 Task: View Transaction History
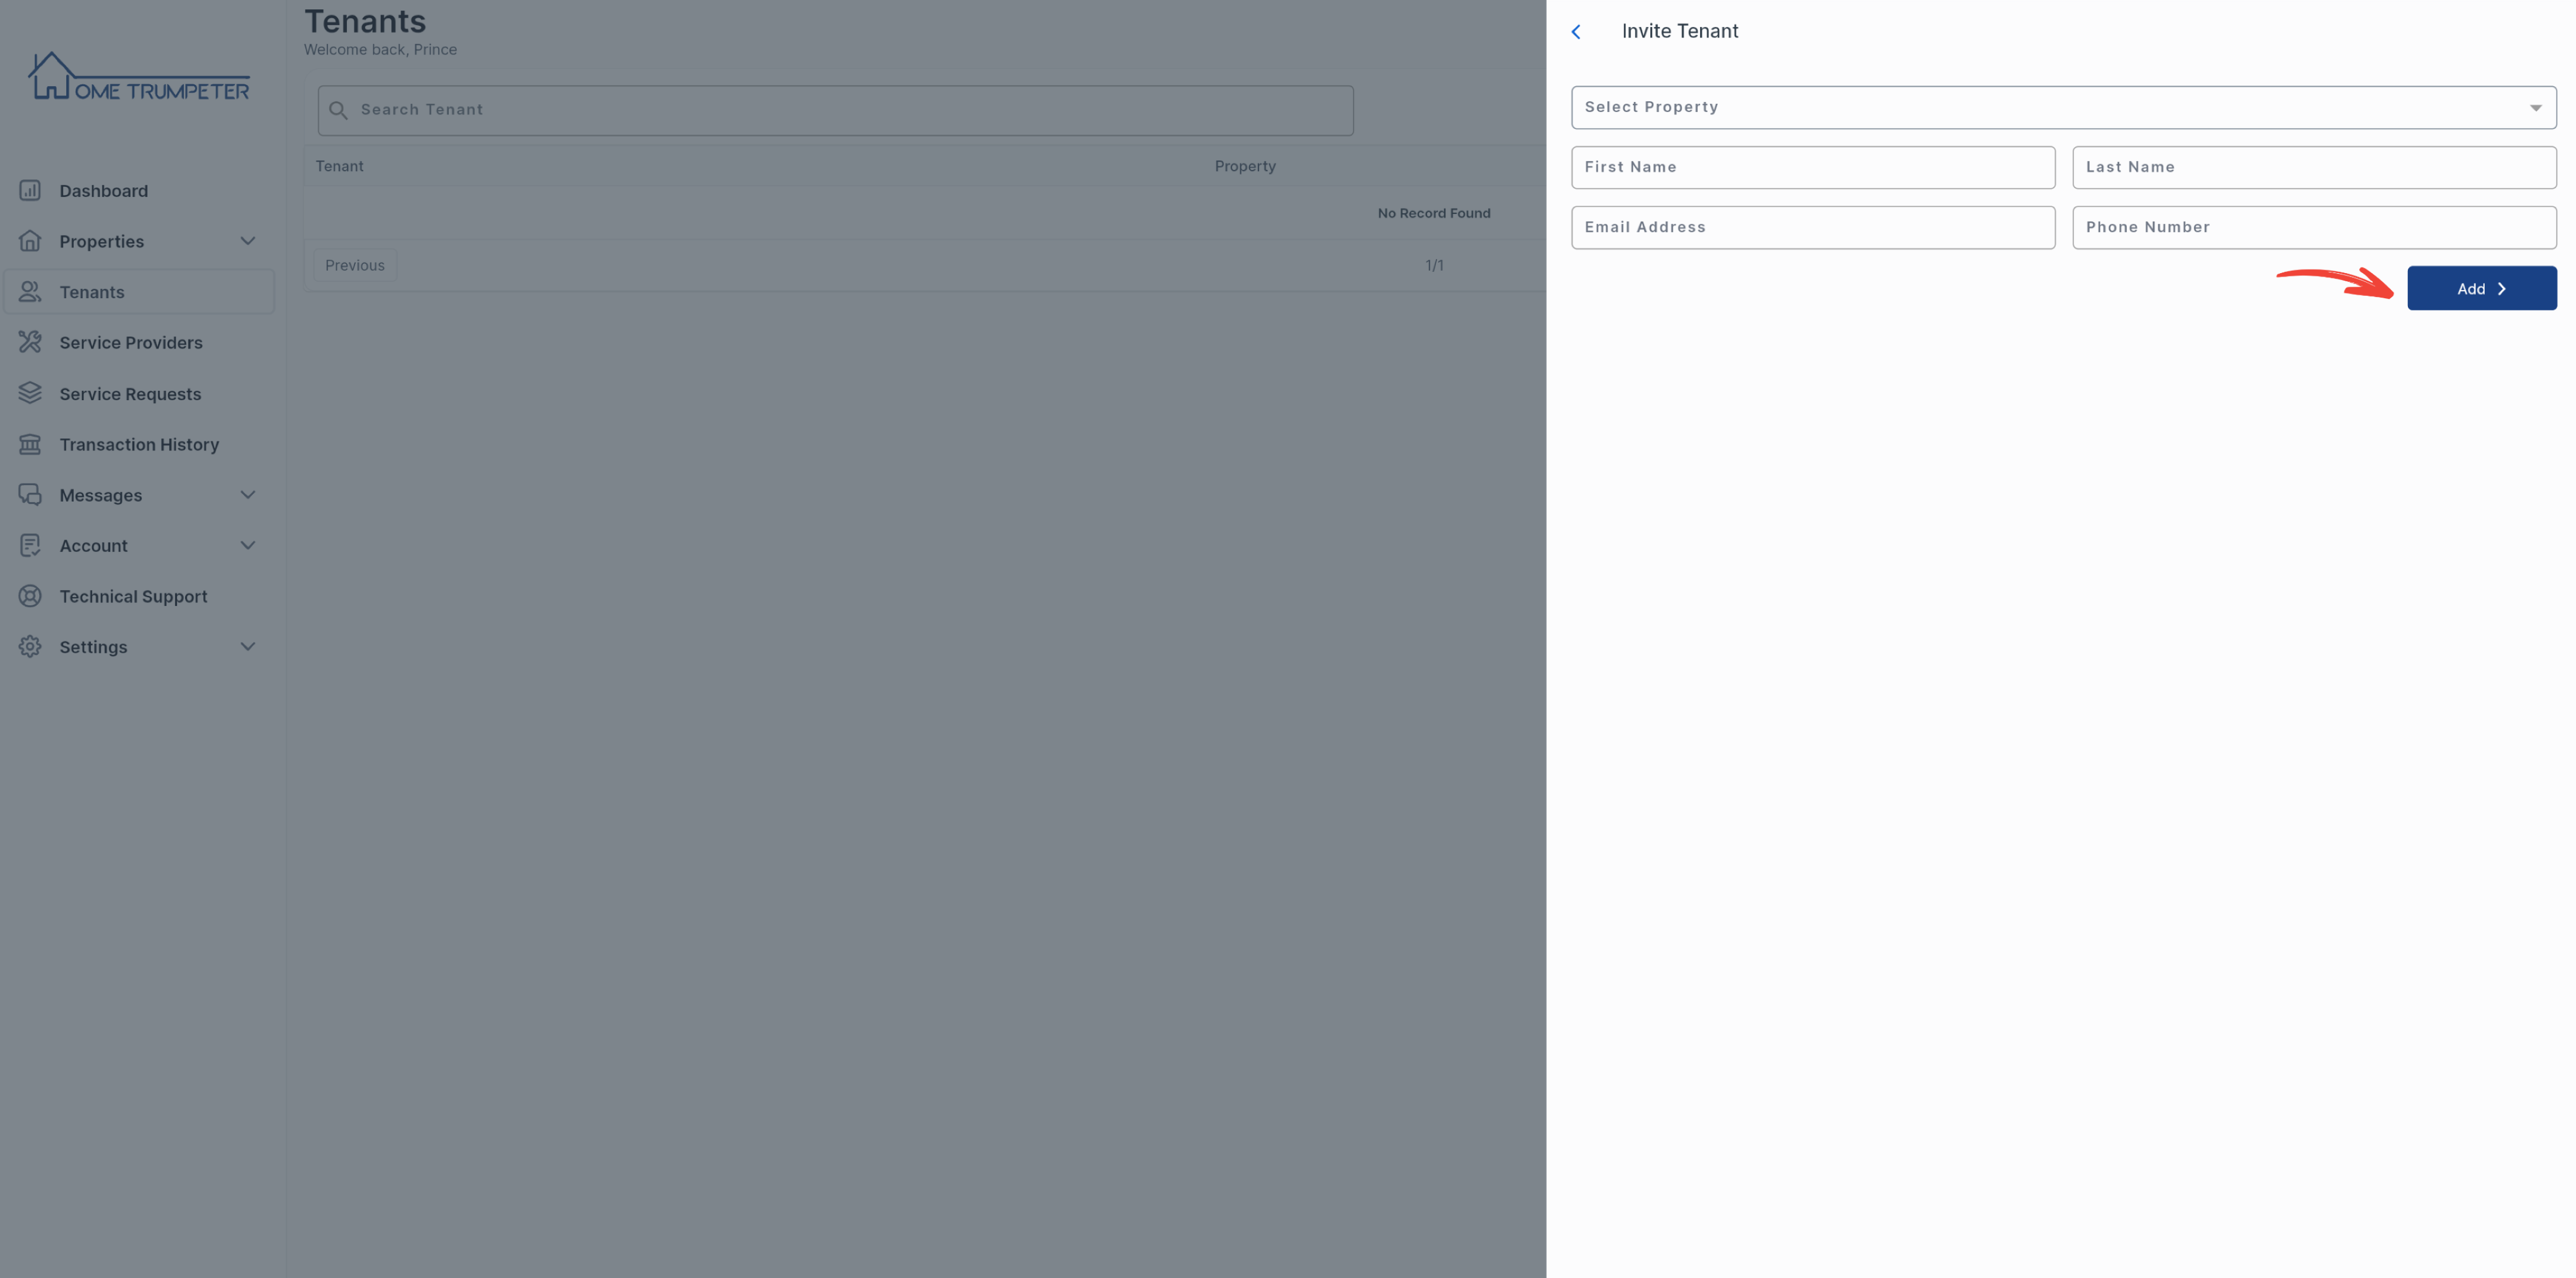(139, 444)
